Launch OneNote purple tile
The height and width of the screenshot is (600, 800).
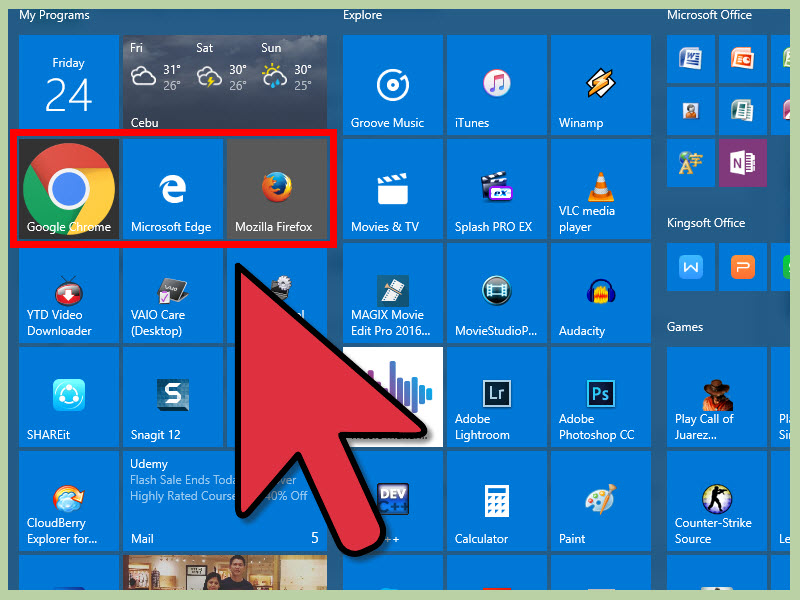coord(743,163)
